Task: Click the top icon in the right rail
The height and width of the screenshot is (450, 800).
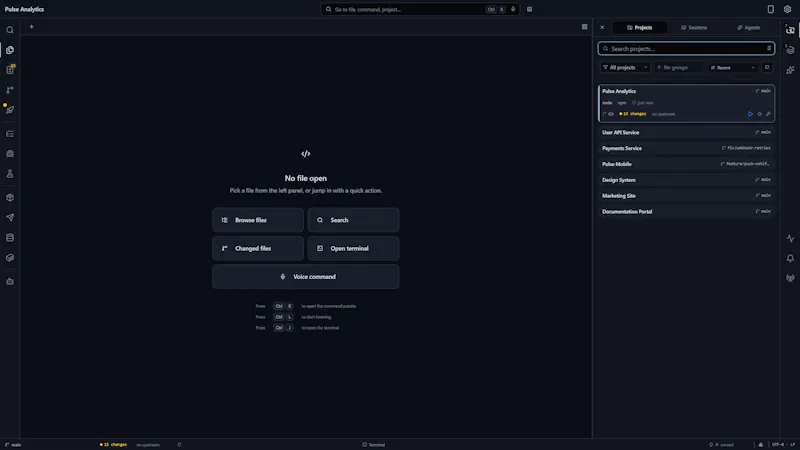Action: pyautogui.click(x=790, y=30)
